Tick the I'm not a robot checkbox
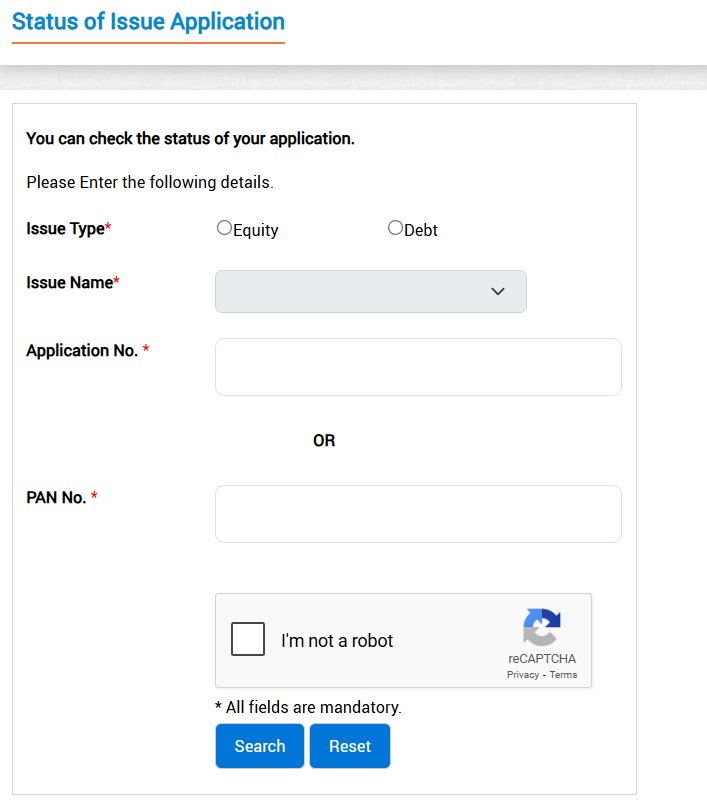Image resolution: width=707 pixels, height=811 pixels. (248, 639)
